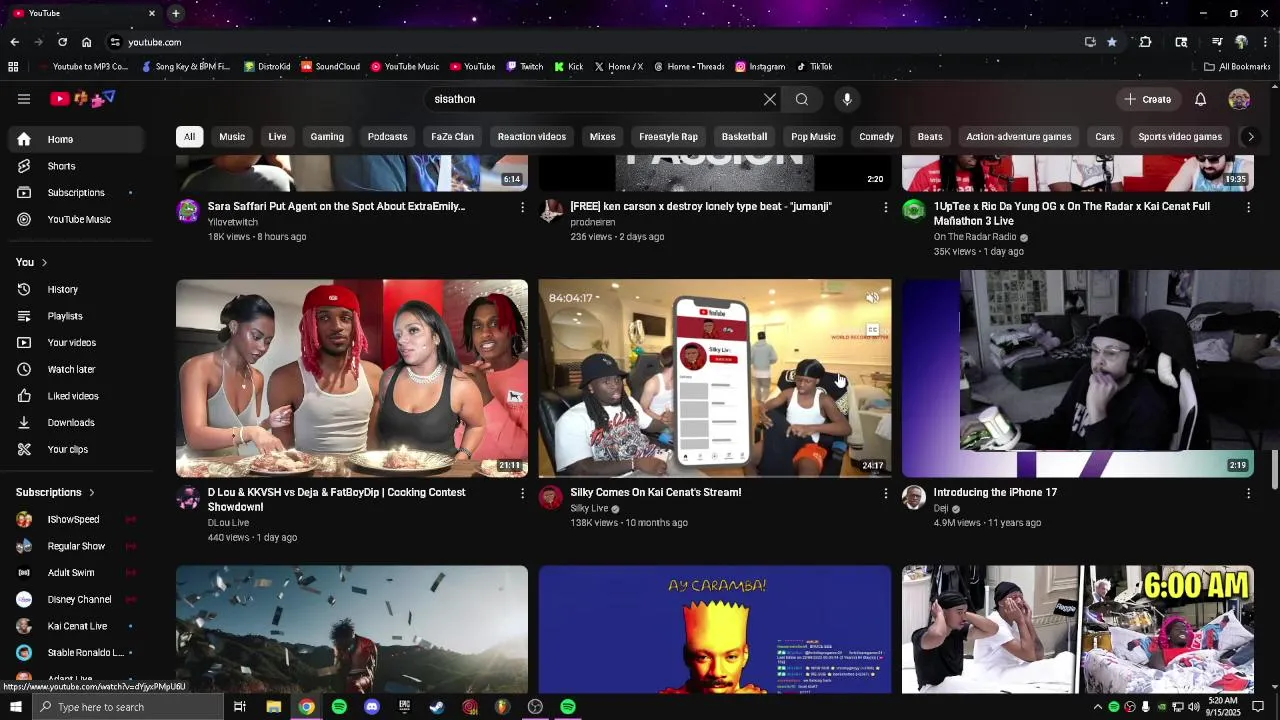The image size is (1280, 720).
Task: Open options for ken carson beat video
Action: coord(885,207)
